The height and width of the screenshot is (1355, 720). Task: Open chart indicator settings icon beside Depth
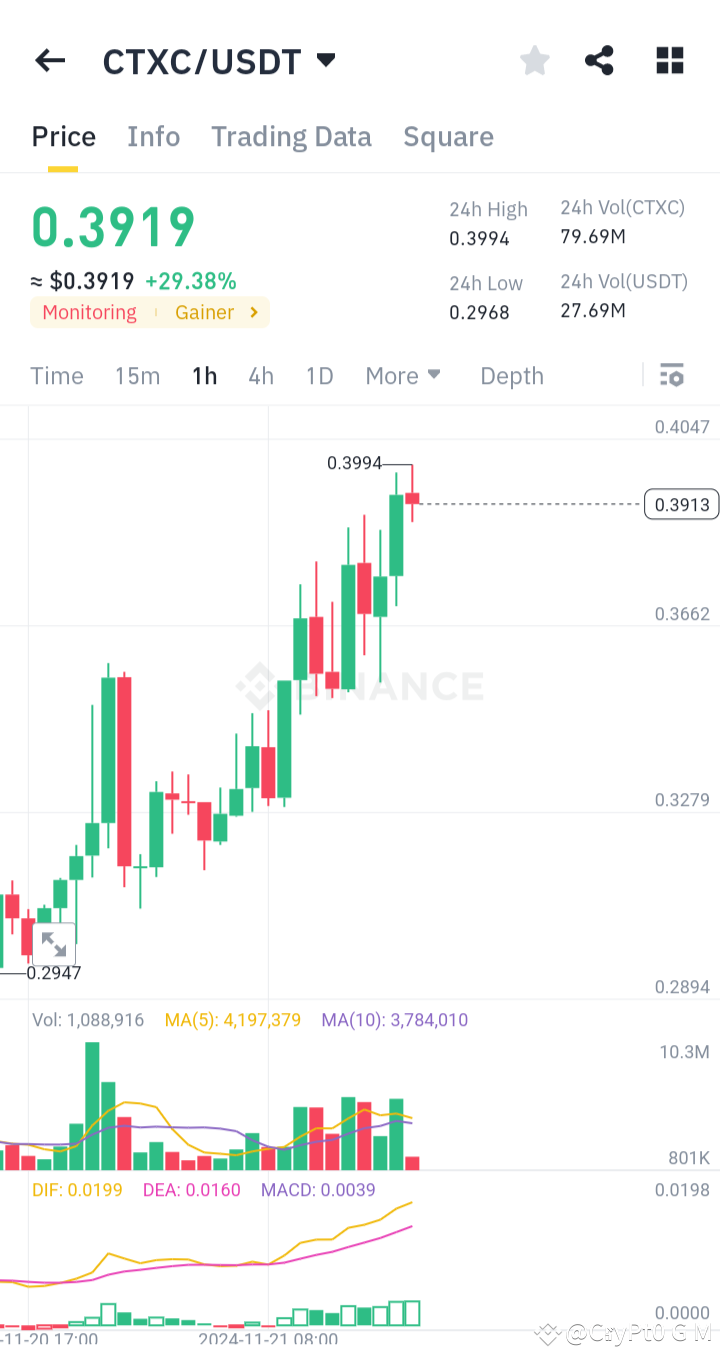pos(672,375)
